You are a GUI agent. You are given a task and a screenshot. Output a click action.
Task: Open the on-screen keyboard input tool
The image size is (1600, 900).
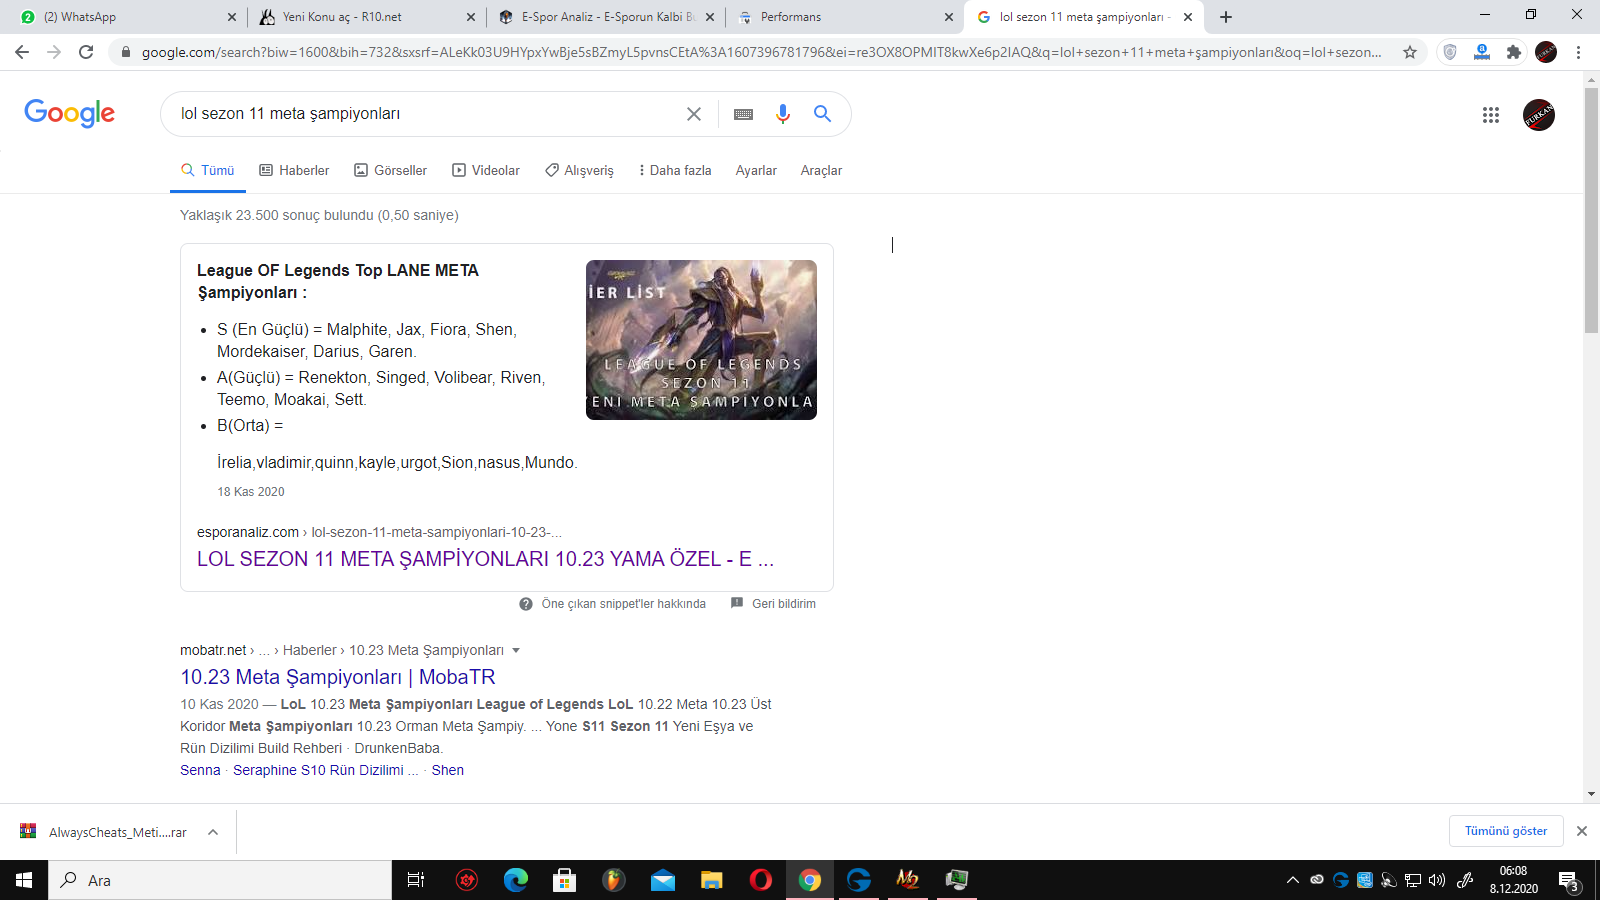click(743, 114)
